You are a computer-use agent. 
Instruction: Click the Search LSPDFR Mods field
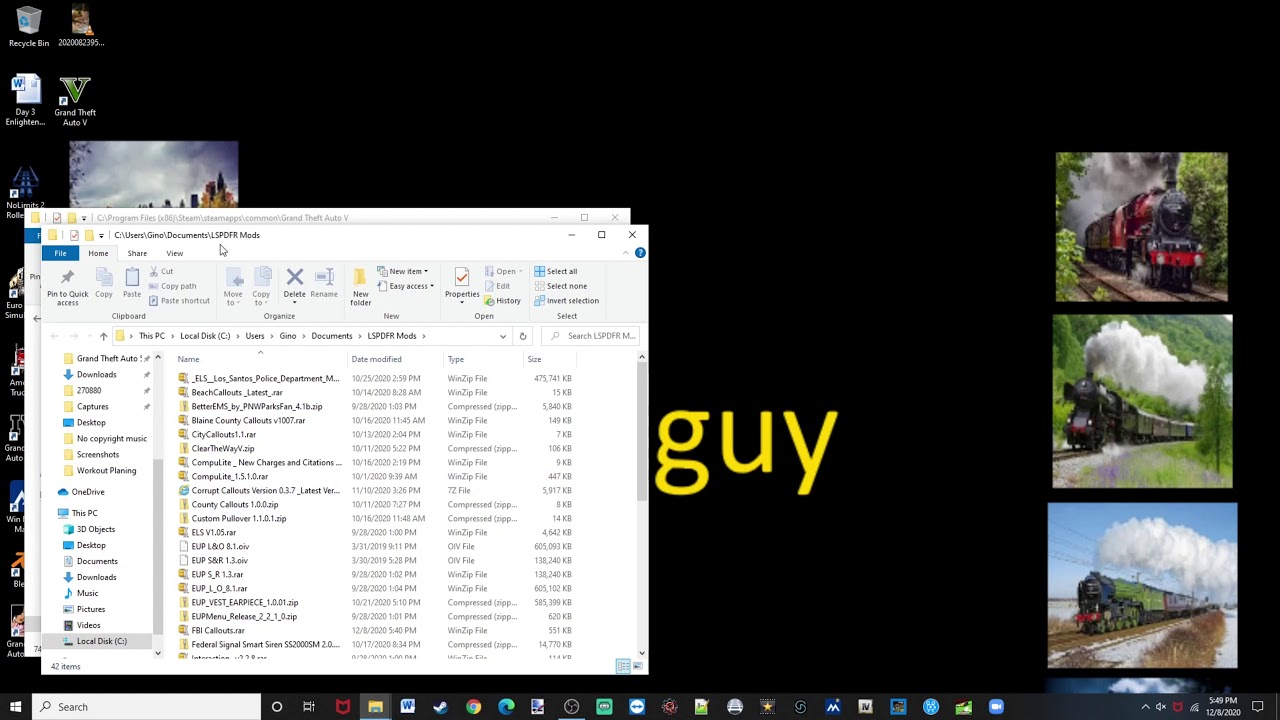593,336
